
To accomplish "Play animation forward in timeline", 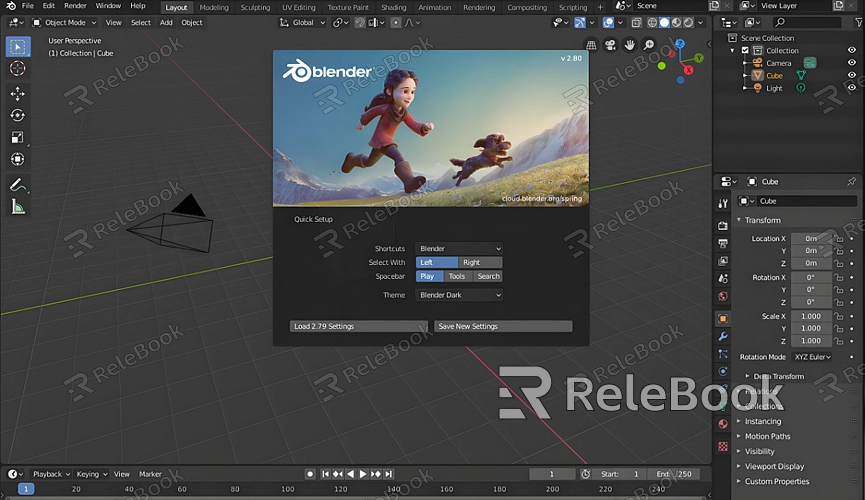I will click(x=362, y=474).
